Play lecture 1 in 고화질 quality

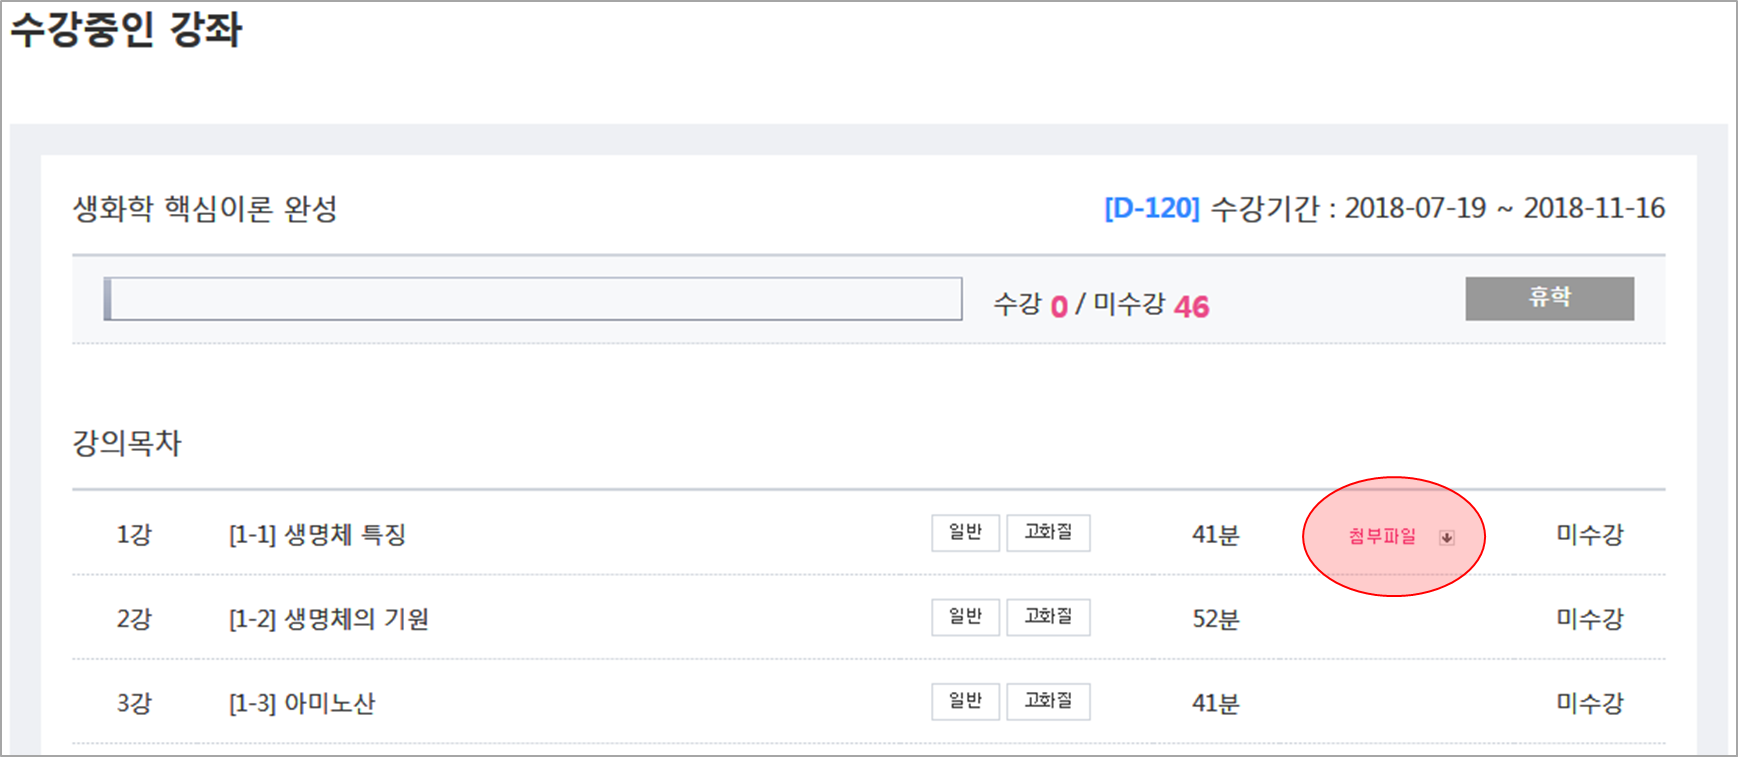point(1048,533)
